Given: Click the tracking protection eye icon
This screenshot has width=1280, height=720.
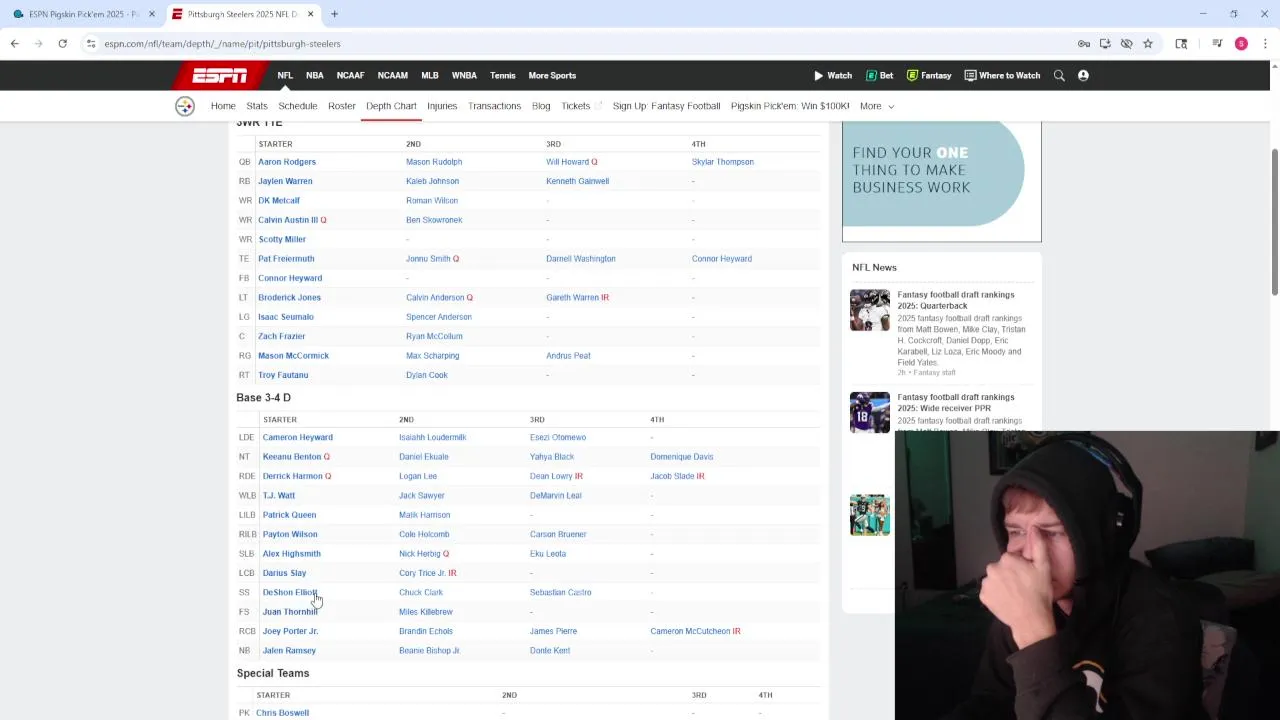Looking at the screenshot, I should (x=1126, y=44).
